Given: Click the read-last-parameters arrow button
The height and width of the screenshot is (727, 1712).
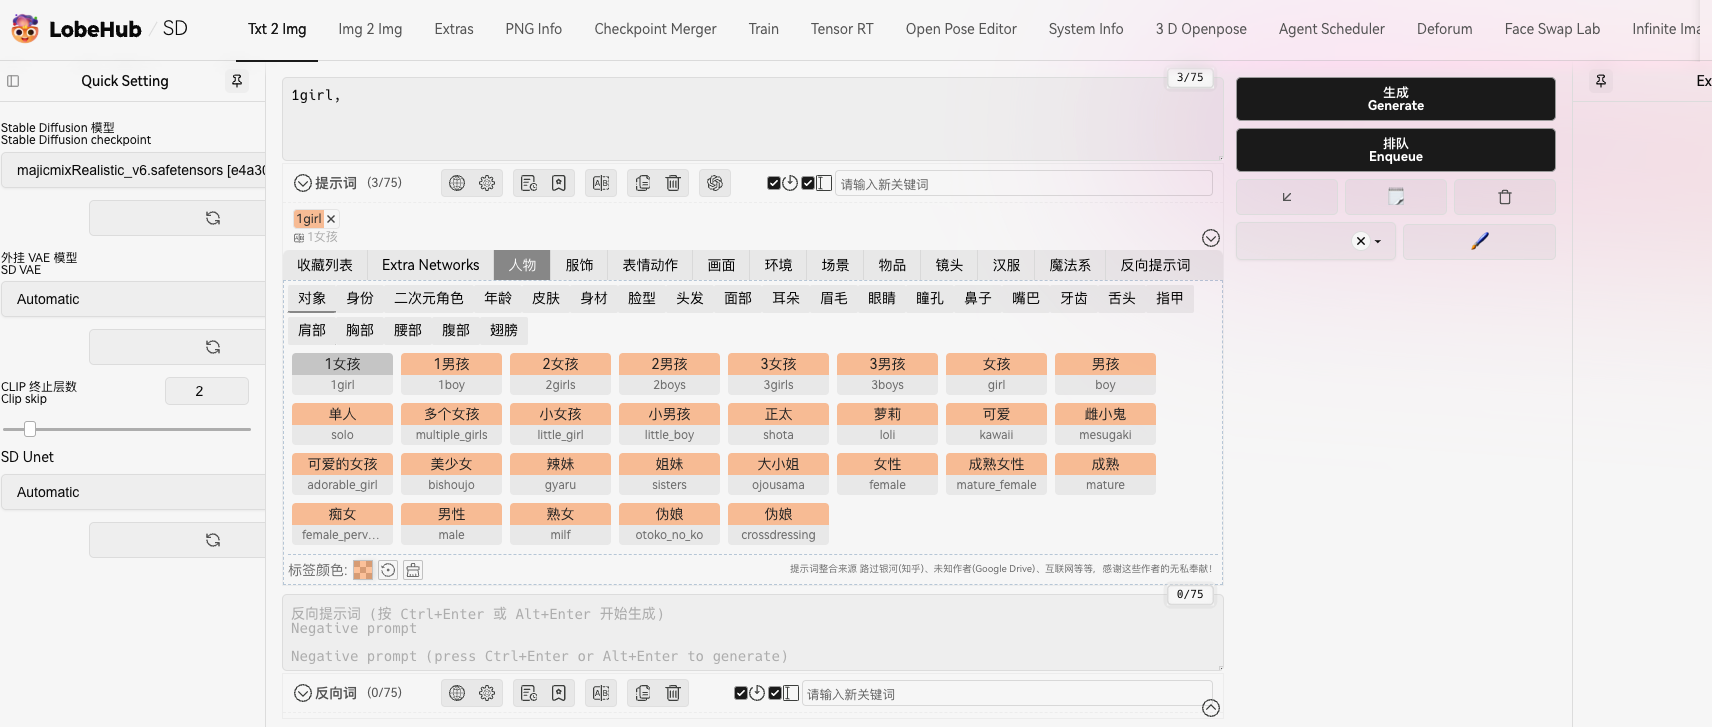Looking at the screenshot, I should [x=1287, y=197].
